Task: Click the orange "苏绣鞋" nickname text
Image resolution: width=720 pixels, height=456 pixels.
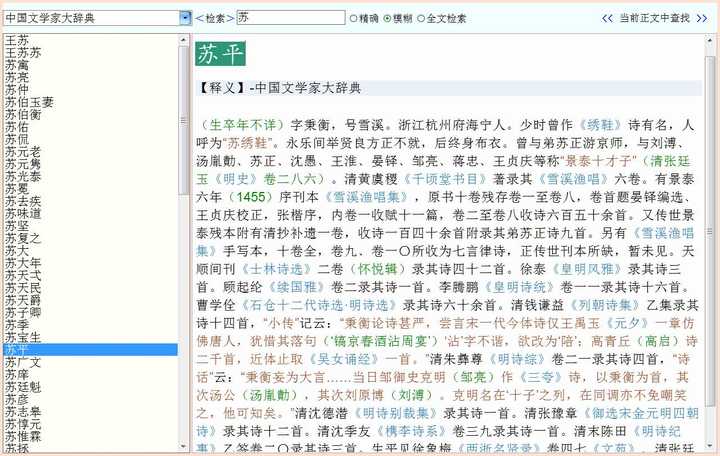Action: tap(248, 143)
